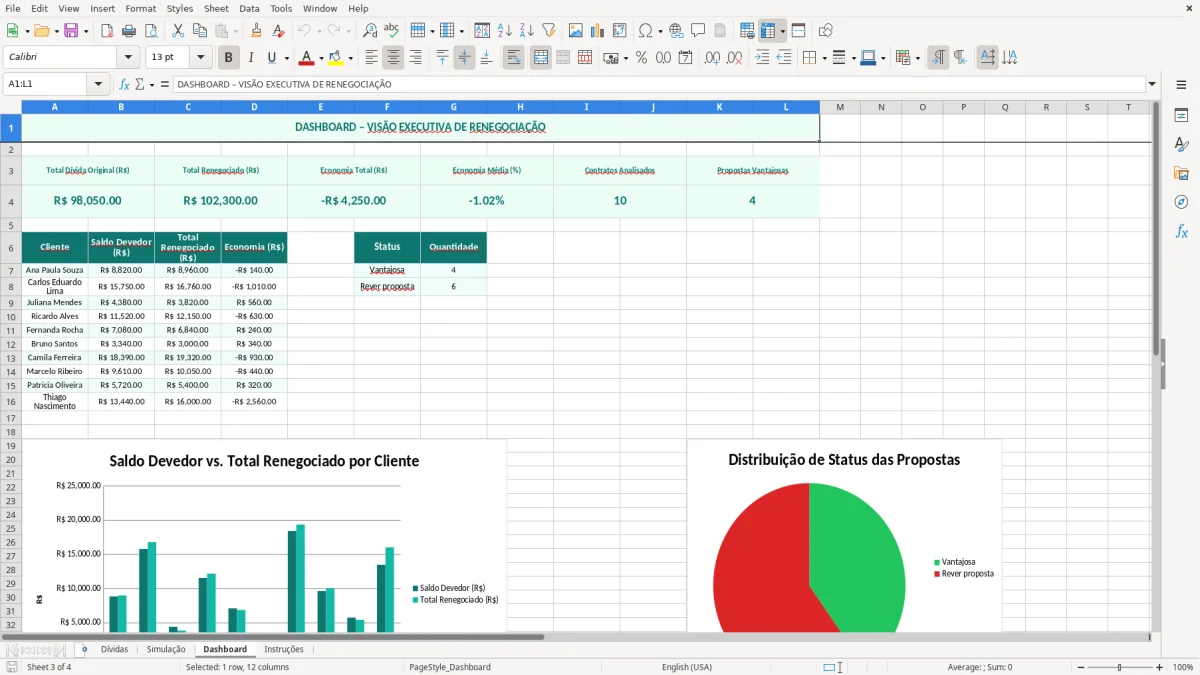Switch to the Dívidas sheet tab
Screen dimensions: 1200x675
[x=115, y=649]
